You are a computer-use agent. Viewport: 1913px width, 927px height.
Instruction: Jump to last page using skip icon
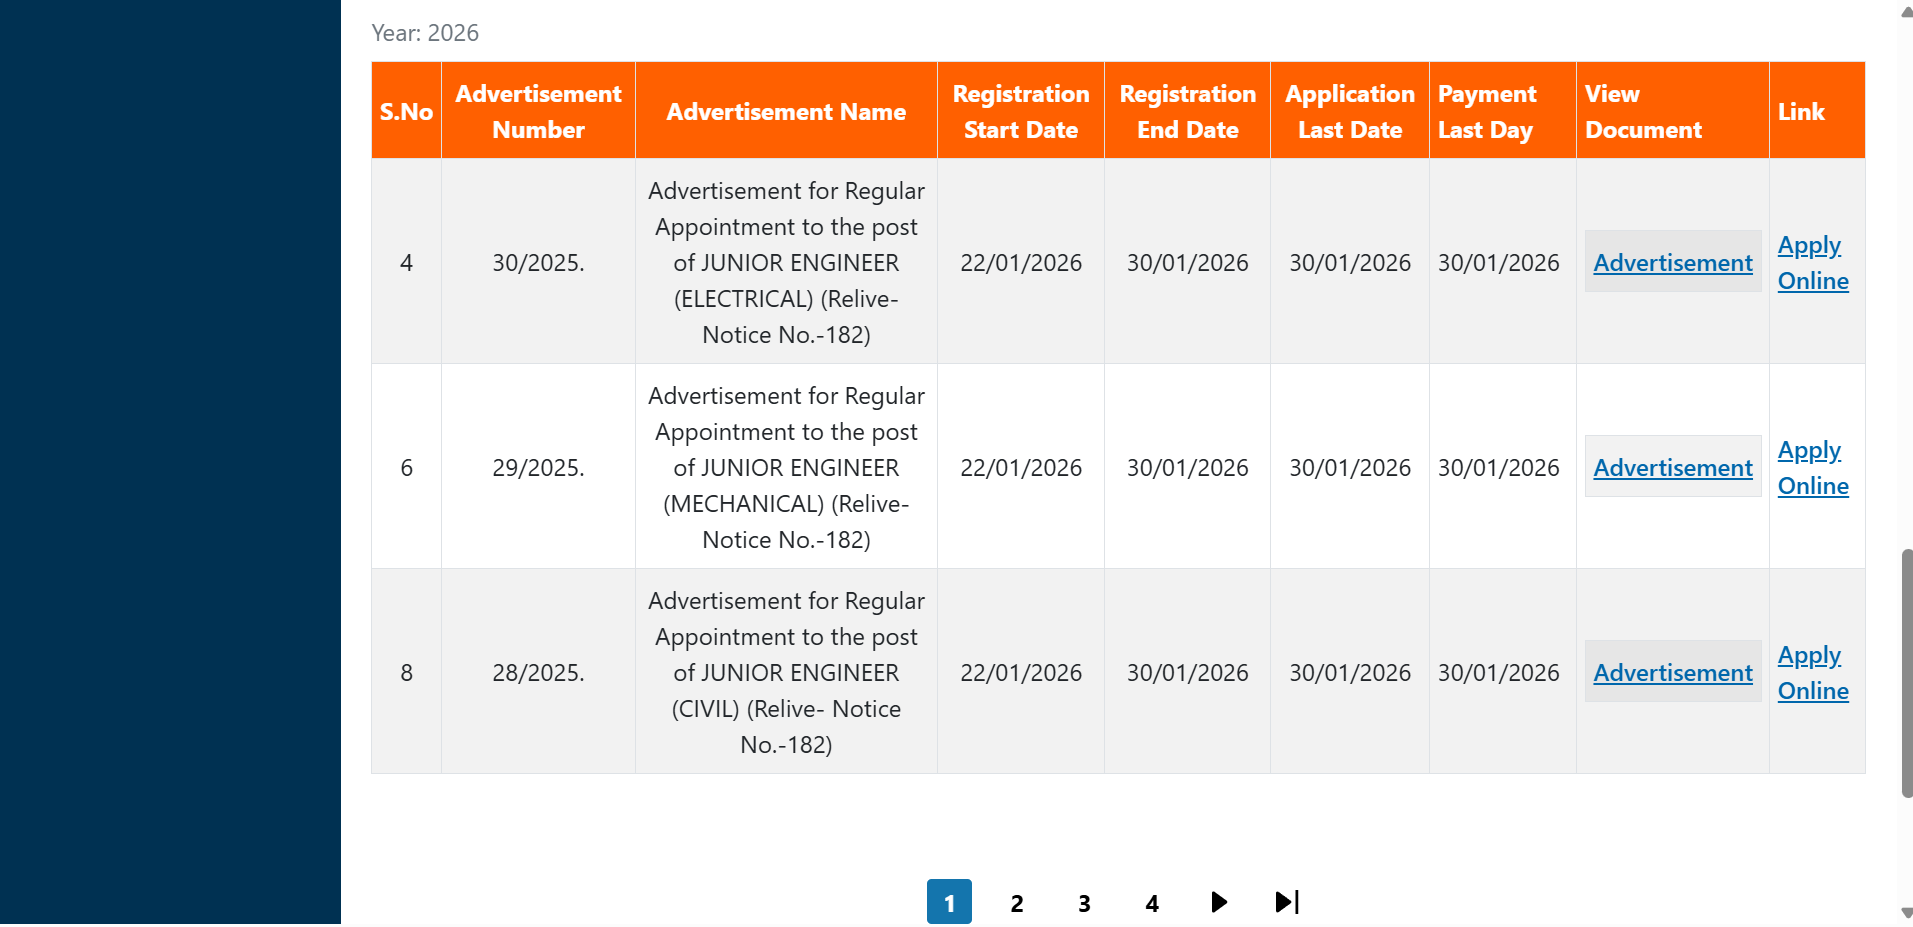click(x=1286, y=901)
